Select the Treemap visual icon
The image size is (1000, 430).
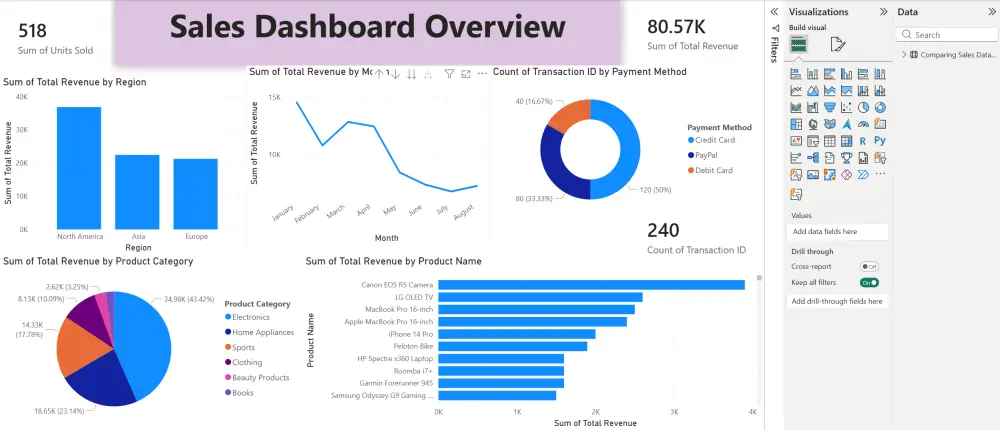pyautogui.click(x=796, y=124)
